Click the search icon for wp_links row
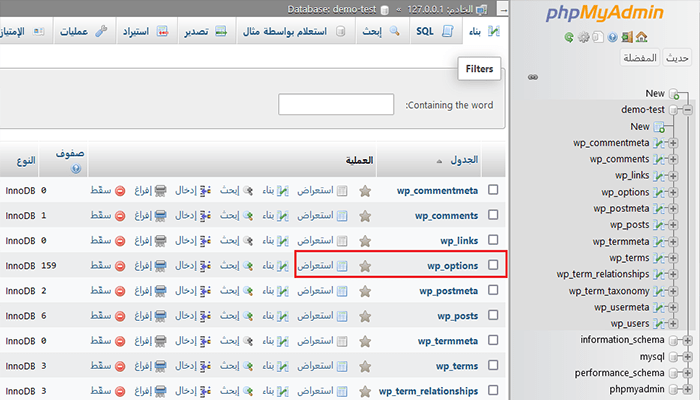 pyautogui.click(x=248, y=241)
